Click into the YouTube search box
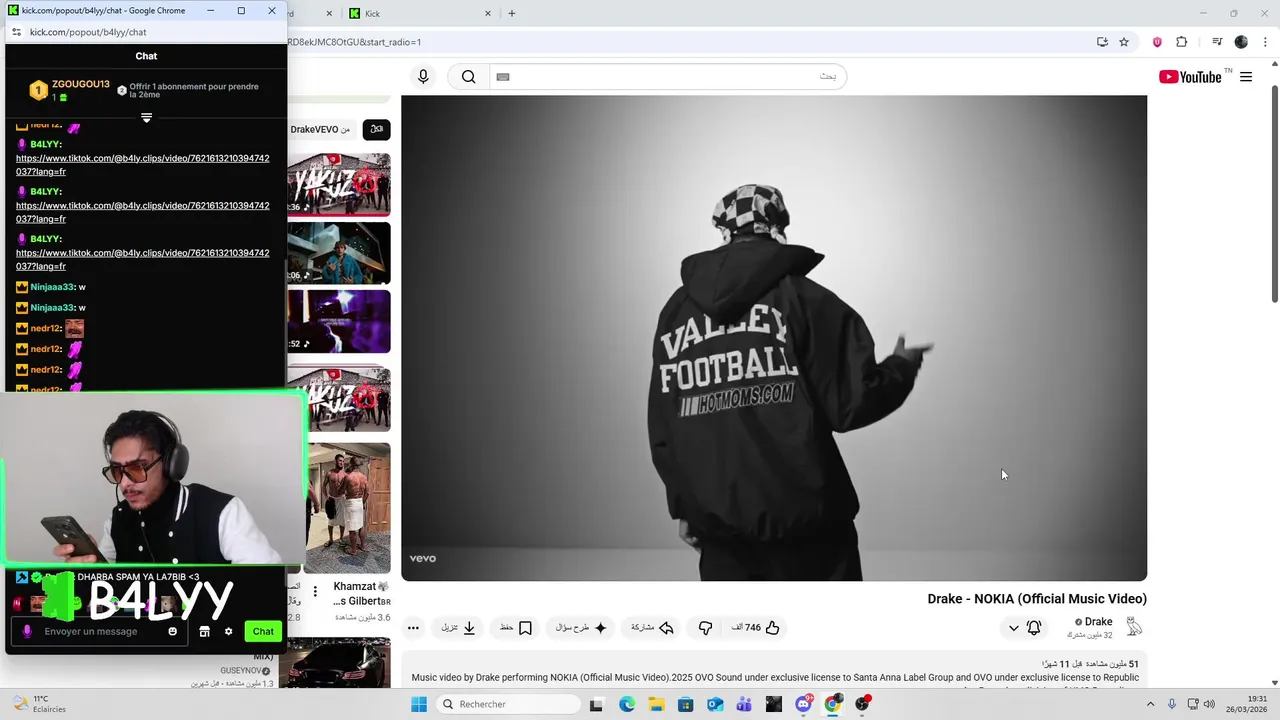The image size is (1280, 720). (x=668, y=77)
